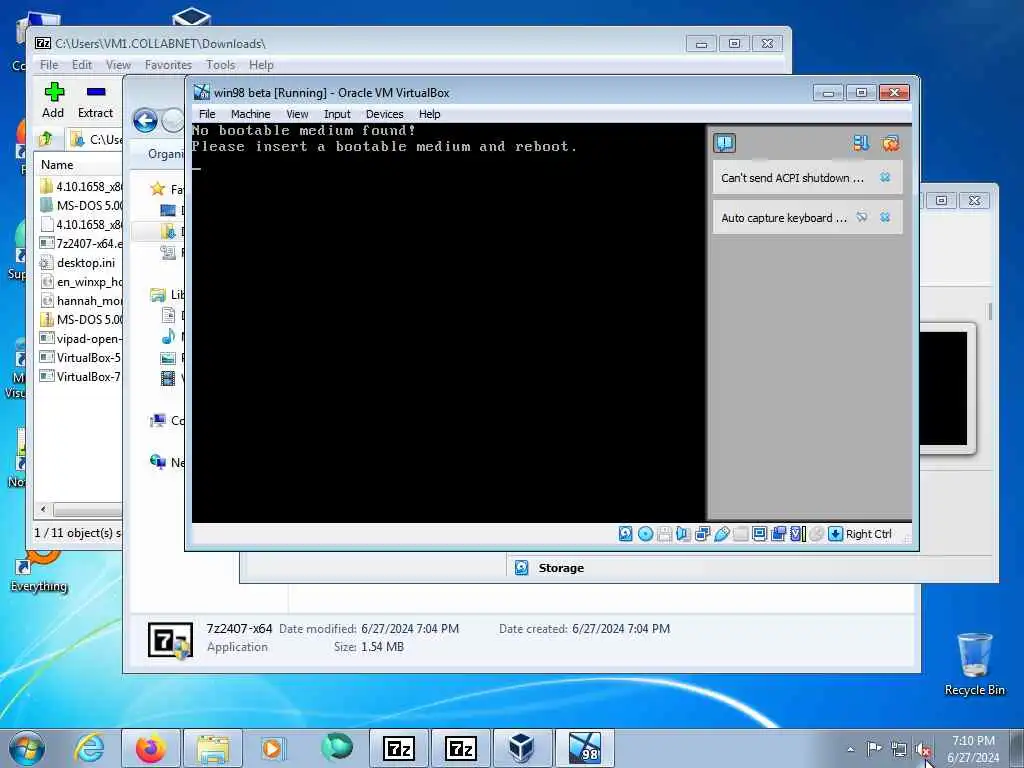Click the delete finished notifications icon
1024x768 pixels.
point(890,143)
